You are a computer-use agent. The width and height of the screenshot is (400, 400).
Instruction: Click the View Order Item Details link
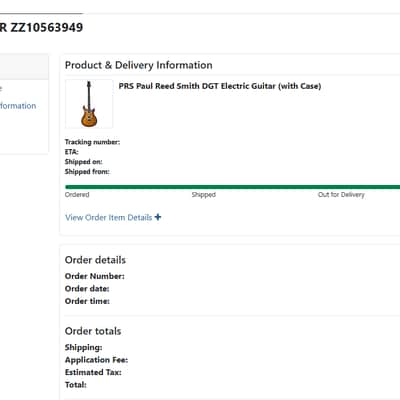click(109, 218)
